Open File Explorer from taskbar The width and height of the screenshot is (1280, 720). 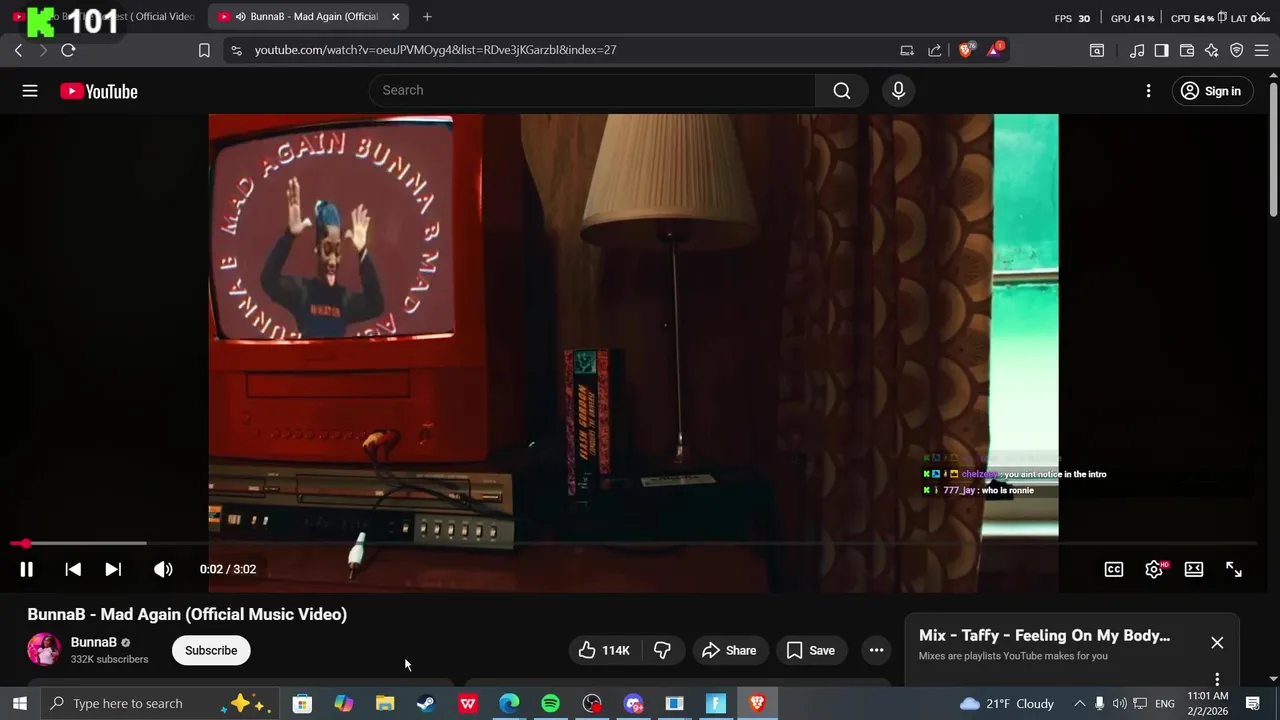point(385,703)
